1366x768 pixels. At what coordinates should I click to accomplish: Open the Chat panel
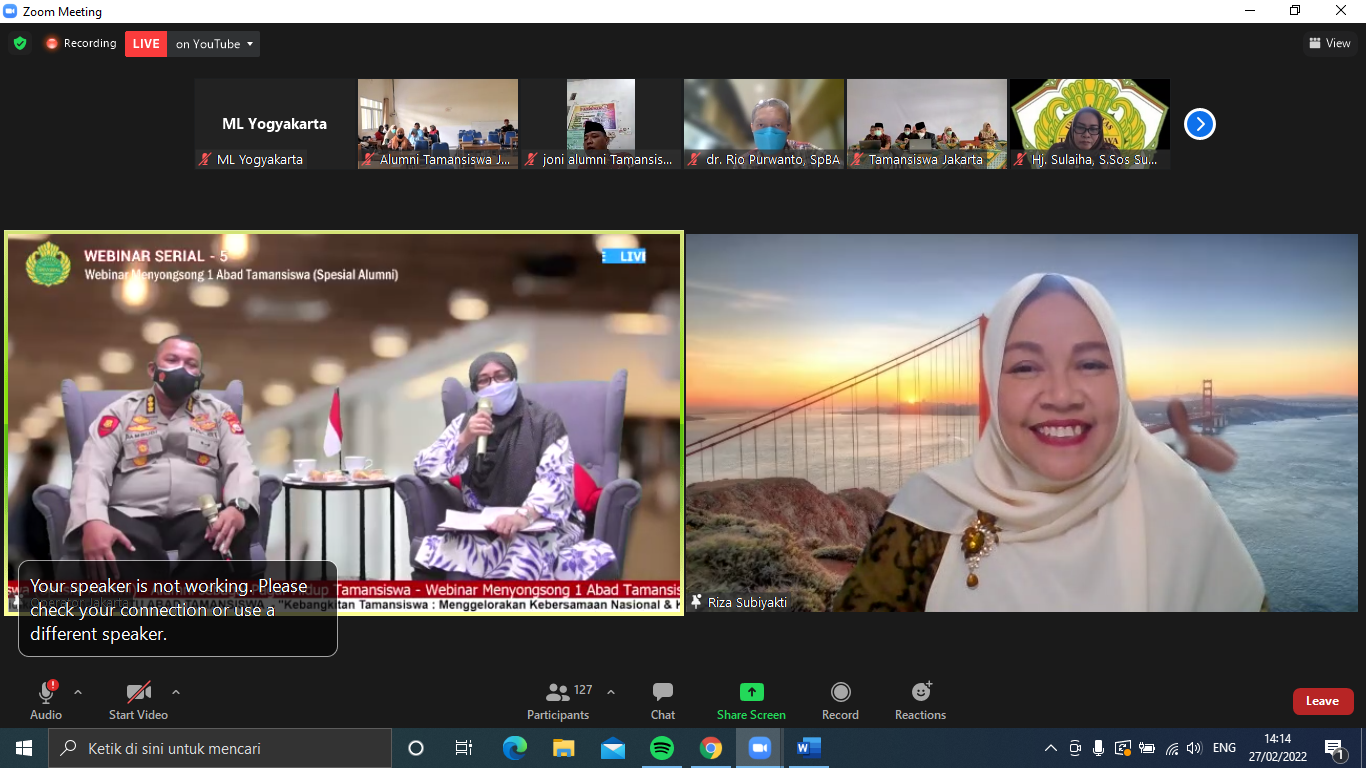click(x=662, y=700)
